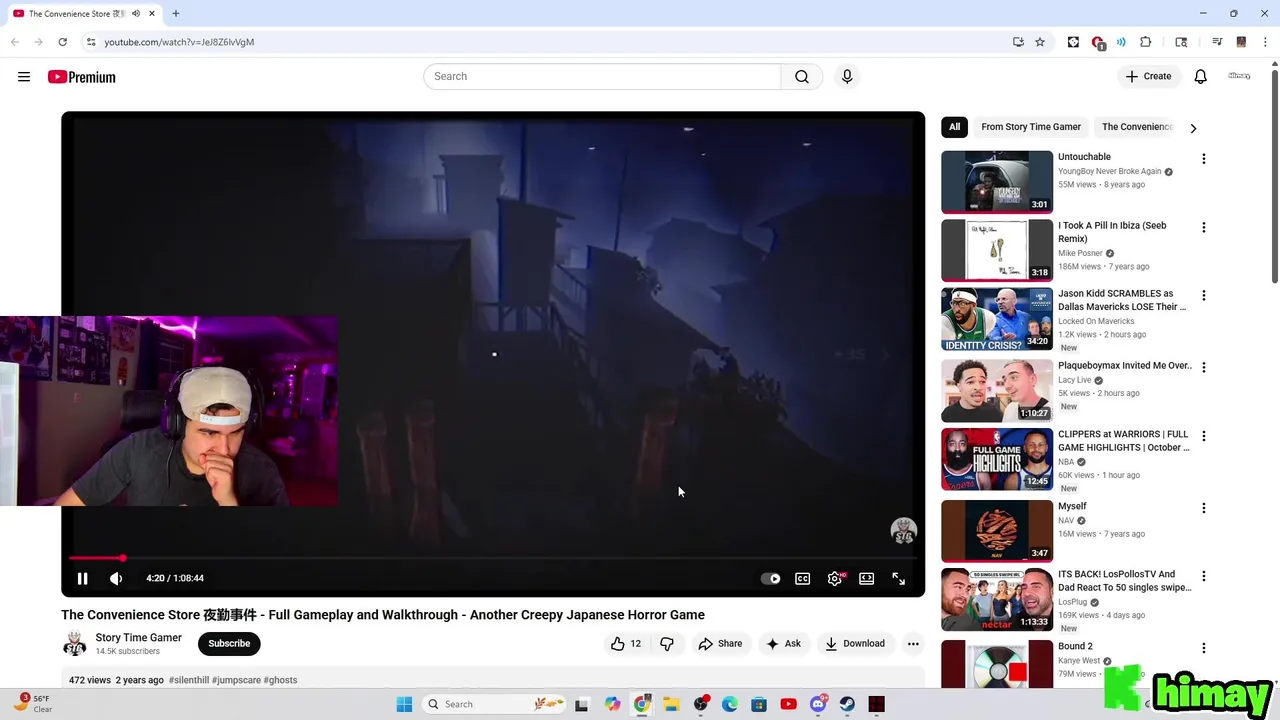Viewport: 1280px width, 720px height.
Task: Select the All filter chip
Action: [954, 127]
